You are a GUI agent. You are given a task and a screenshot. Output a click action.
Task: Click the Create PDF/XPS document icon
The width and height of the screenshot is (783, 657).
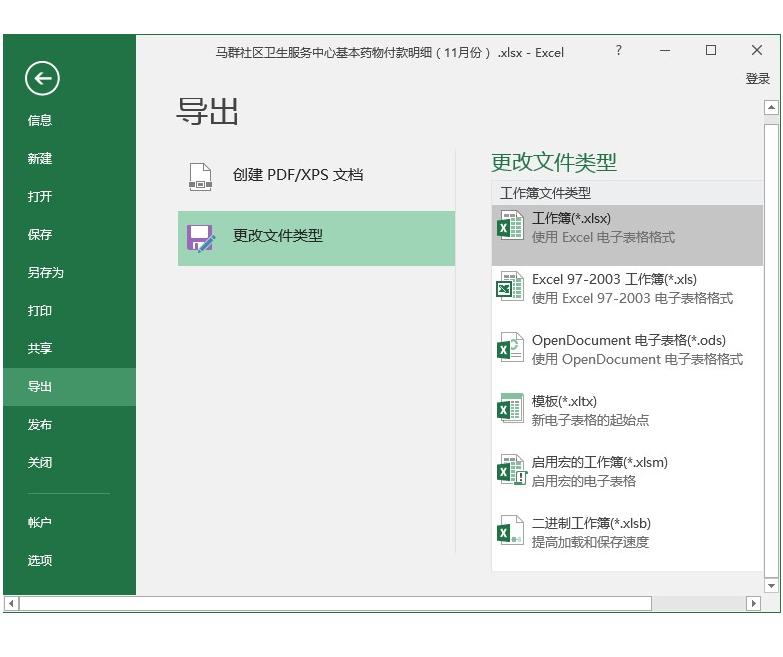tap(200, 177)
